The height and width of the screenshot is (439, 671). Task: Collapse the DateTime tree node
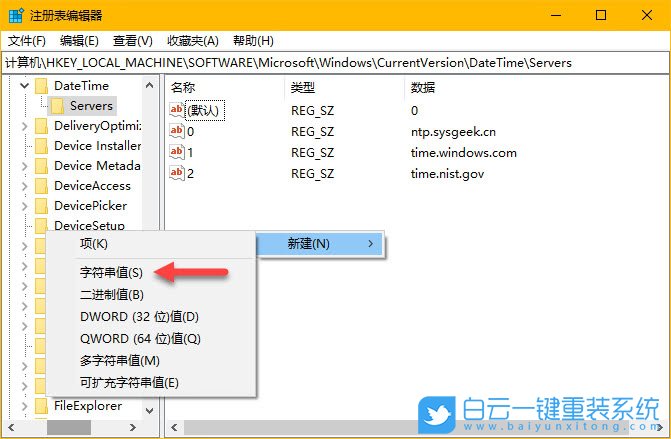(x=24, y=86)
